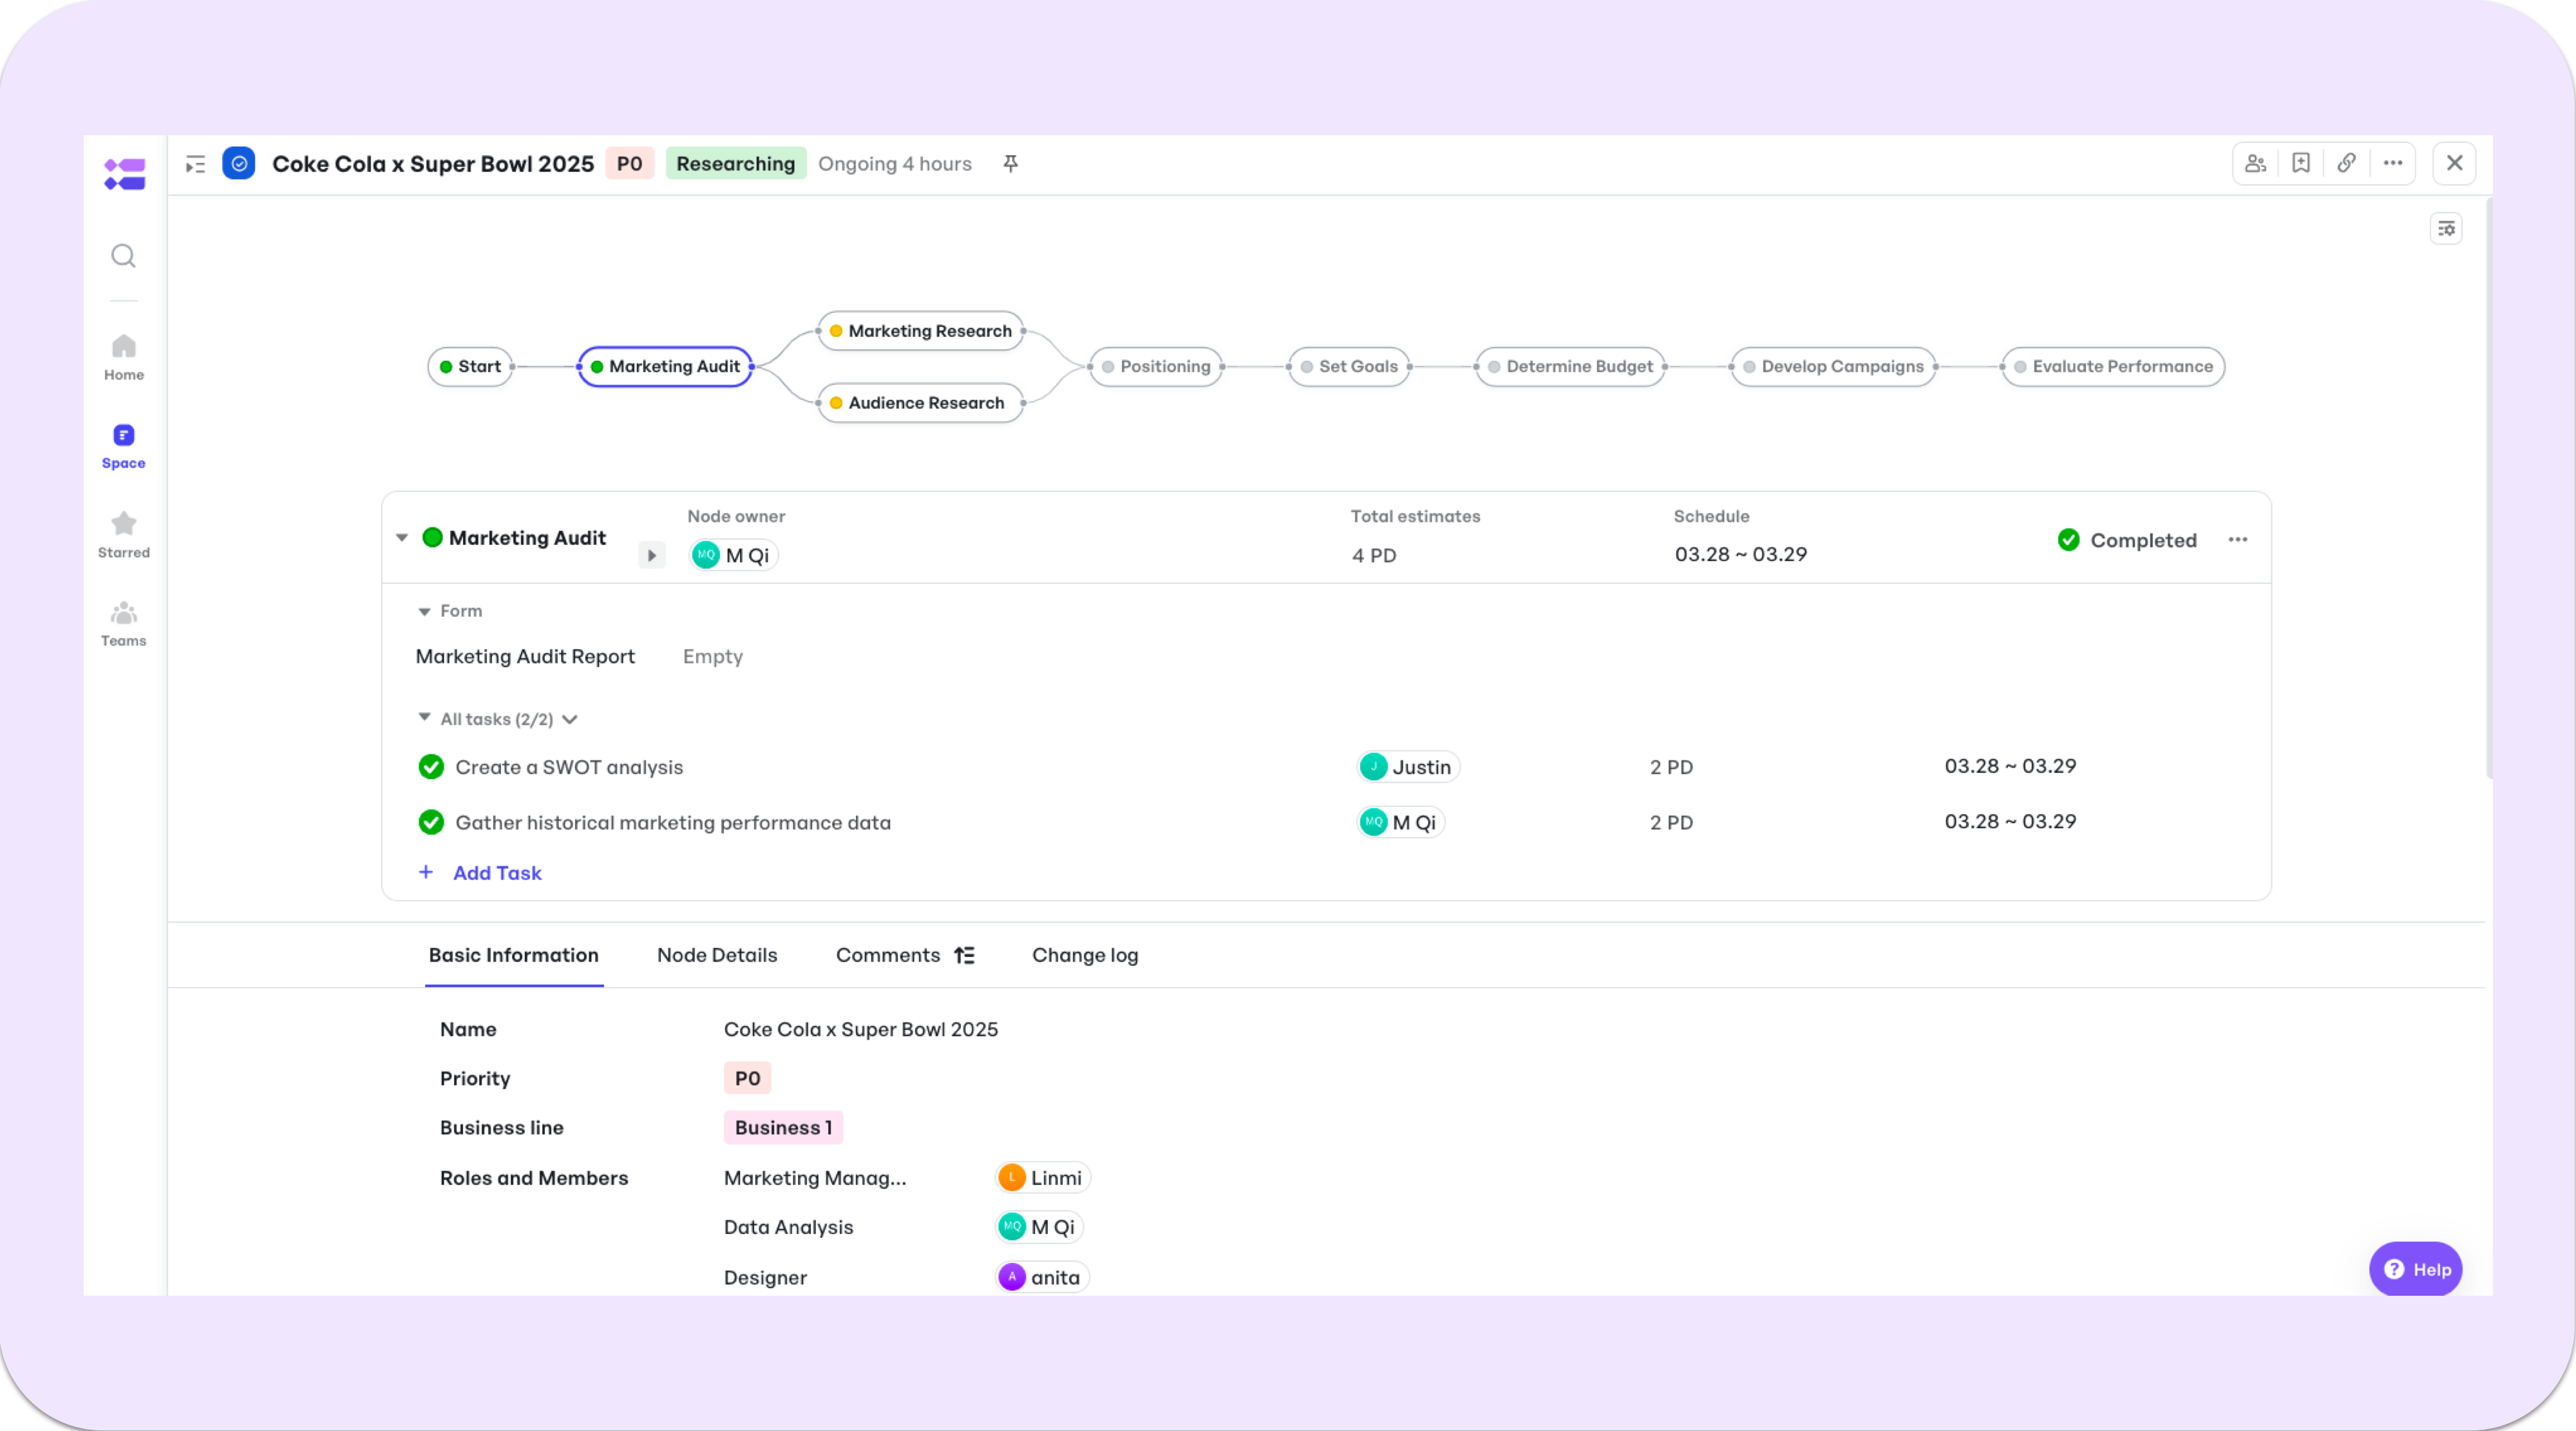
Task: Bookmark this work item
Action: tap(2301, 163)
